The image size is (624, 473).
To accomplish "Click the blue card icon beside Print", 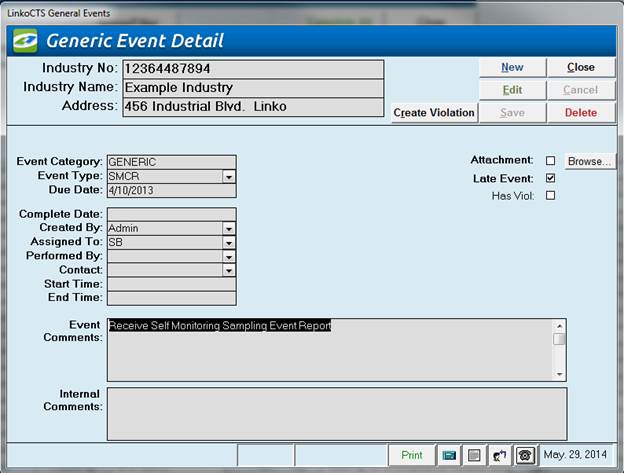I will click(x=451, y=455).
